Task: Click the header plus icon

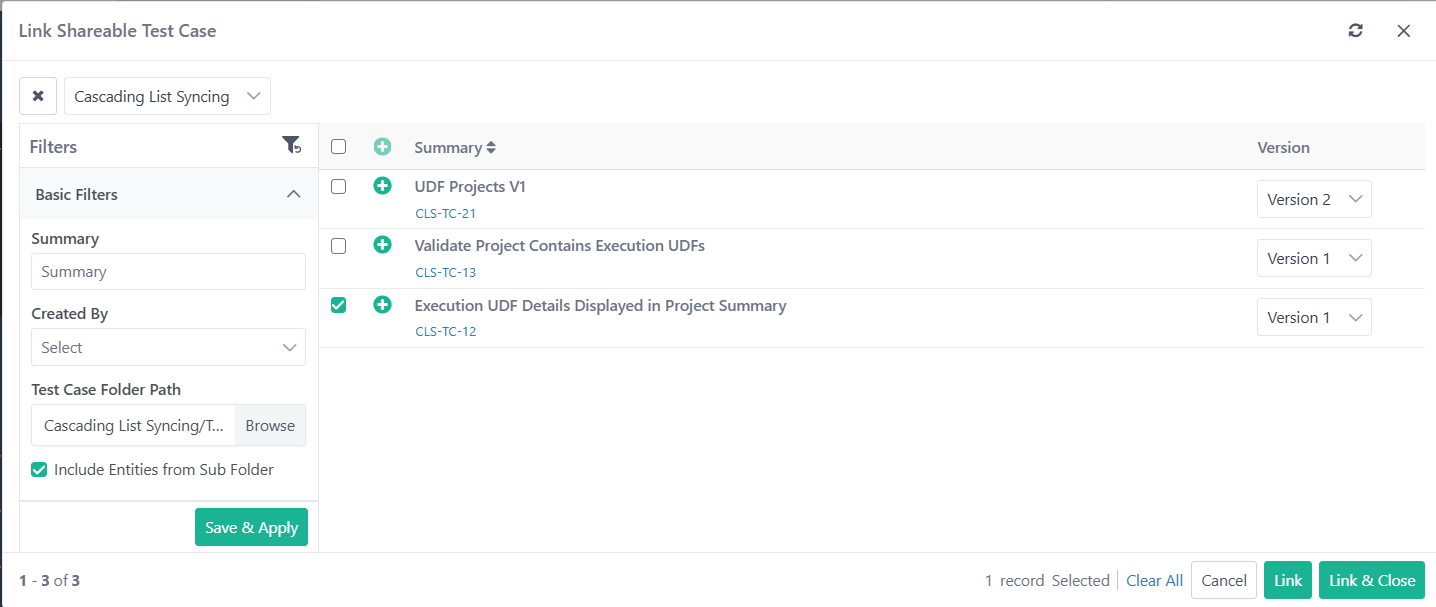Action: tap(382, 147)
